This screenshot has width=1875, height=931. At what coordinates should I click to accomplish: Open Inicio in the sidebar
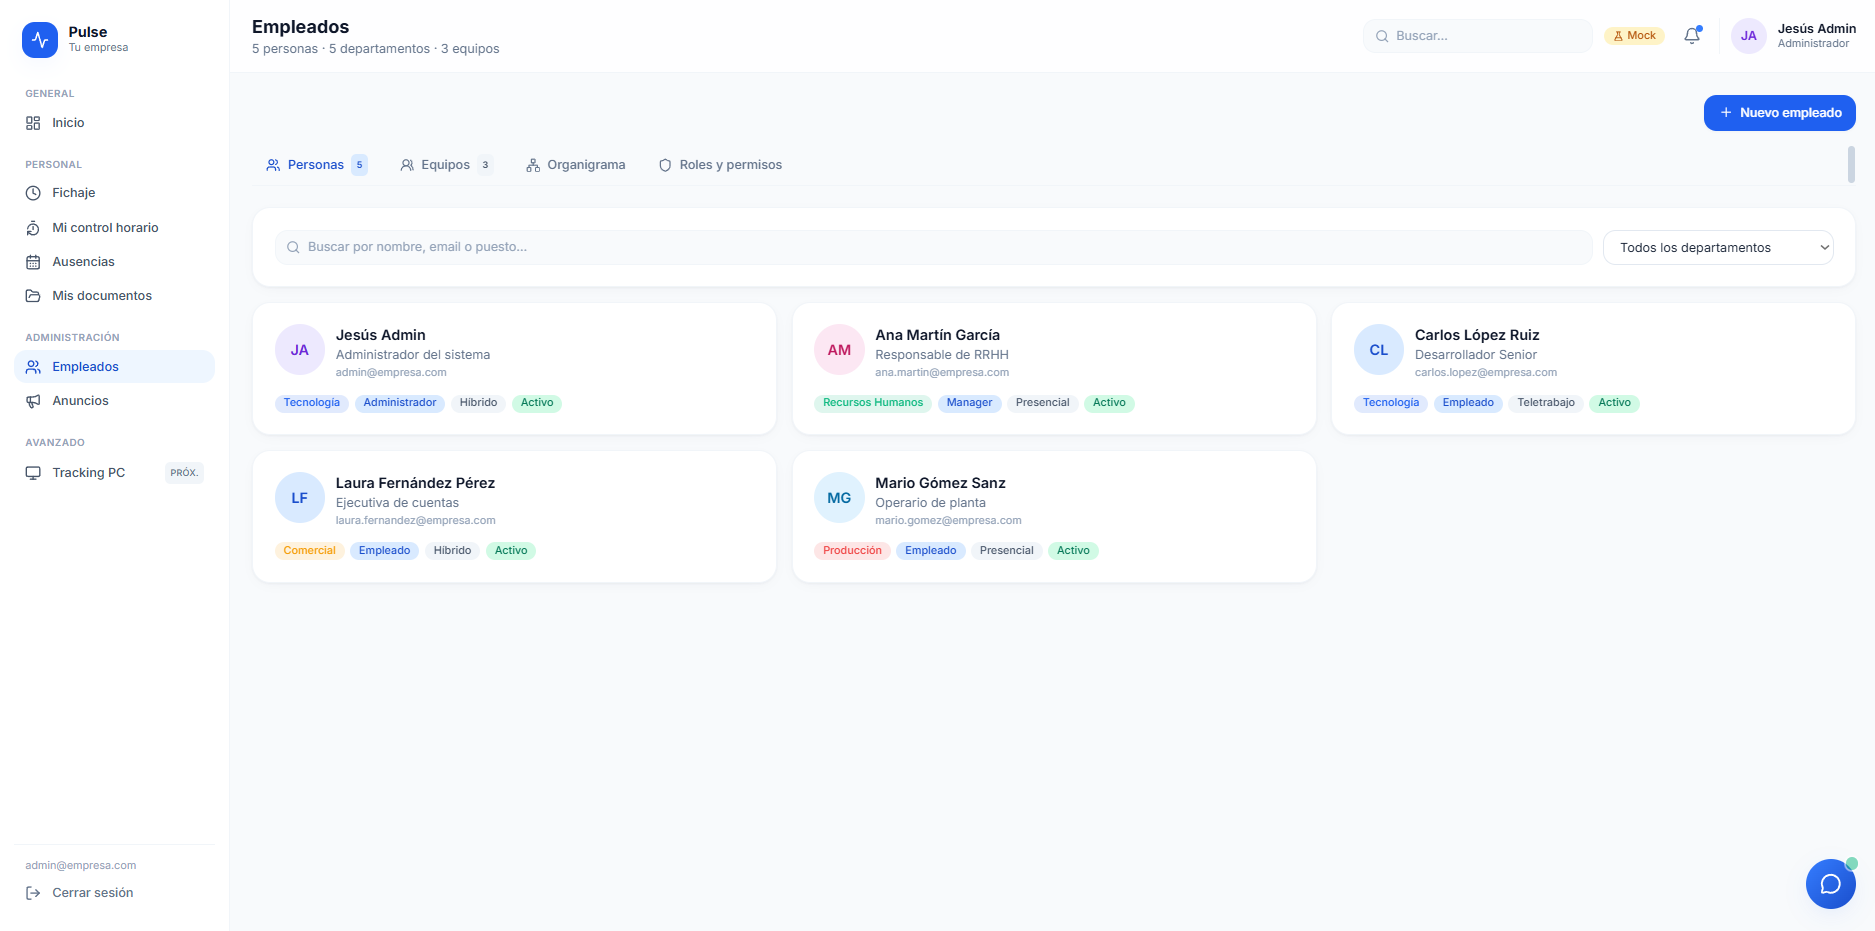tap(114, 123)
